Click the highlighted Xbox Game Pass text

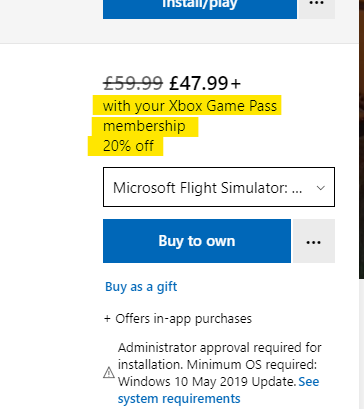pyautogui.click(x=223, y=106)
